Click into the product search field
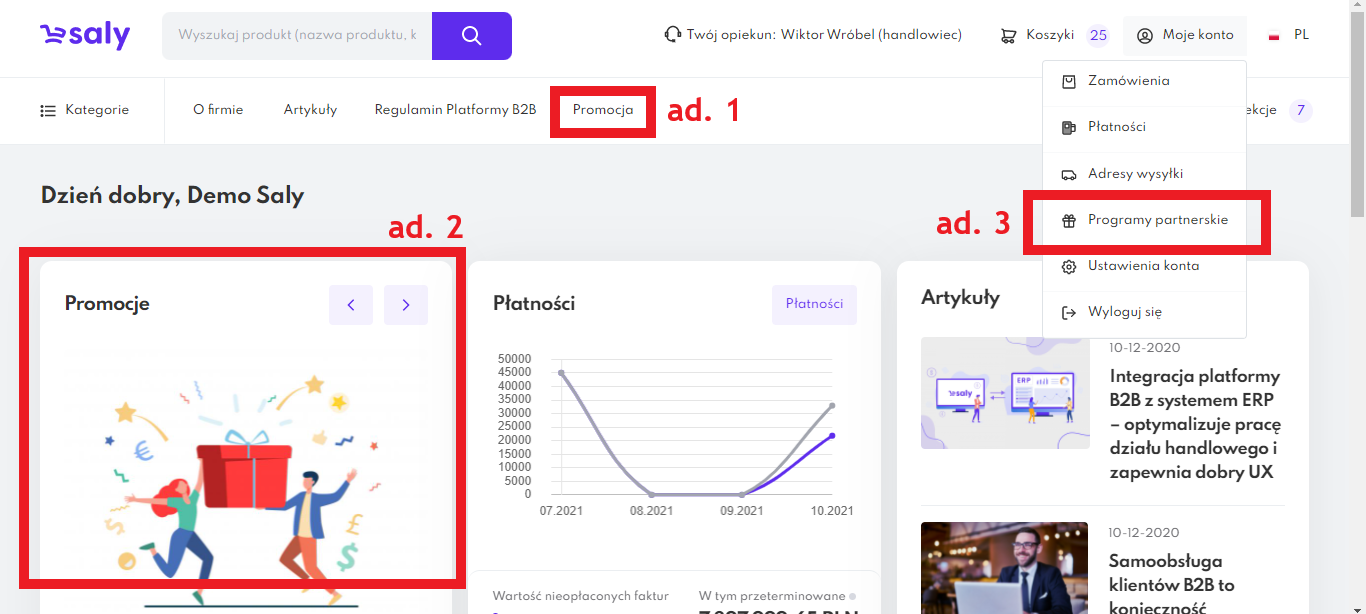1366x614 pixels. click(297, 35)
